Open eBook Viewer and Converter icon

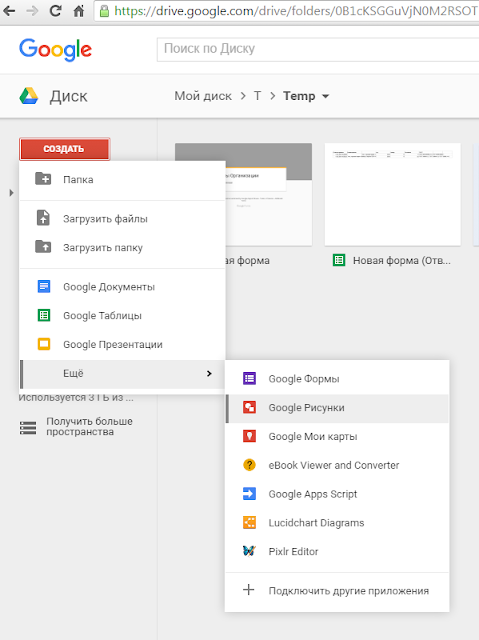click(249, 465)
